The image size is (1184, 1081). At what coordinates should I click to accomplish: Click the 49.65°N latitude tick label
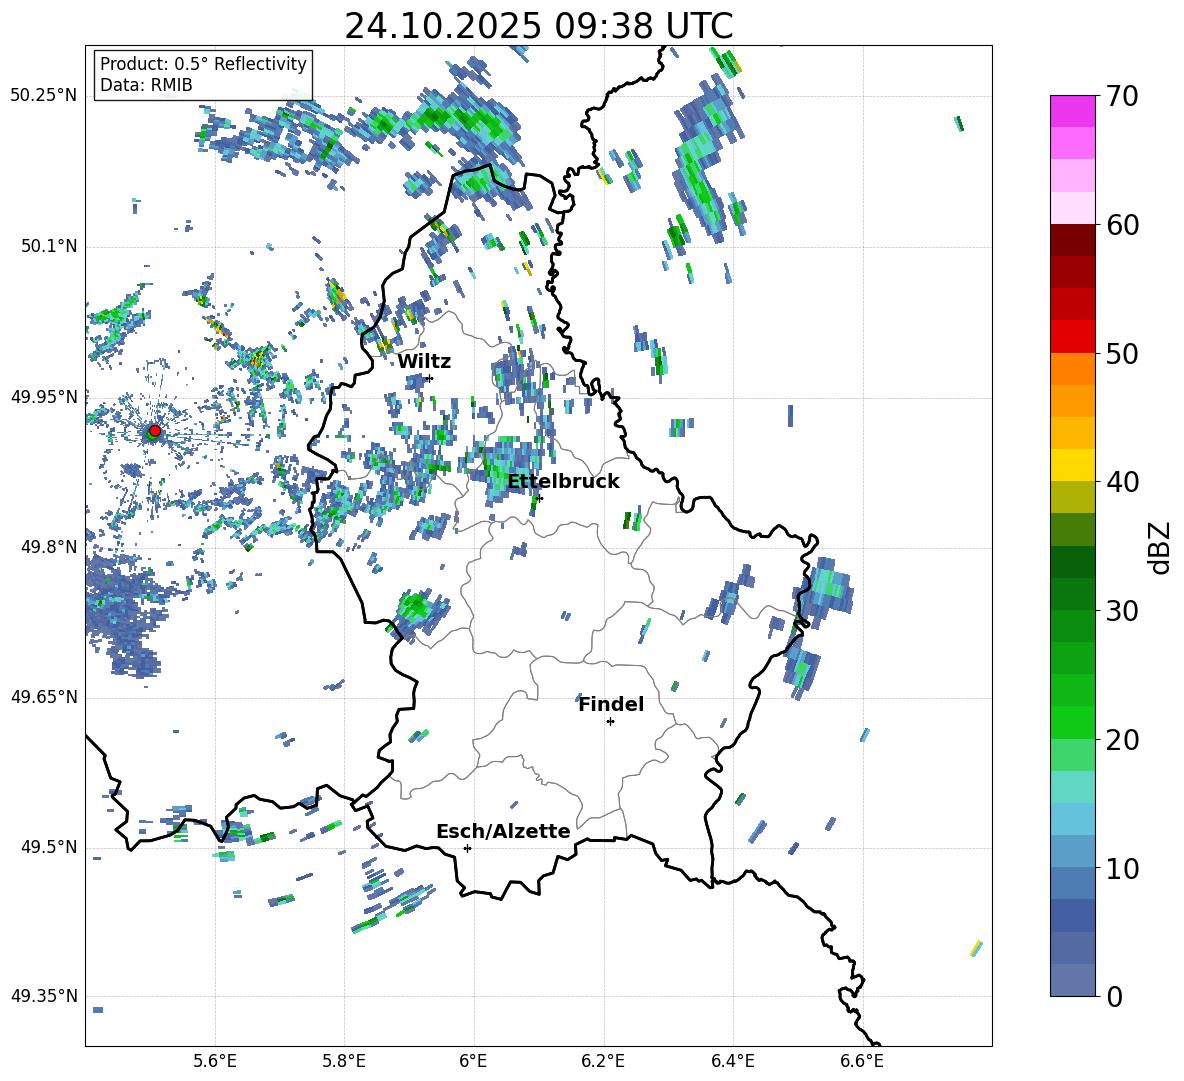pos(44,697)
